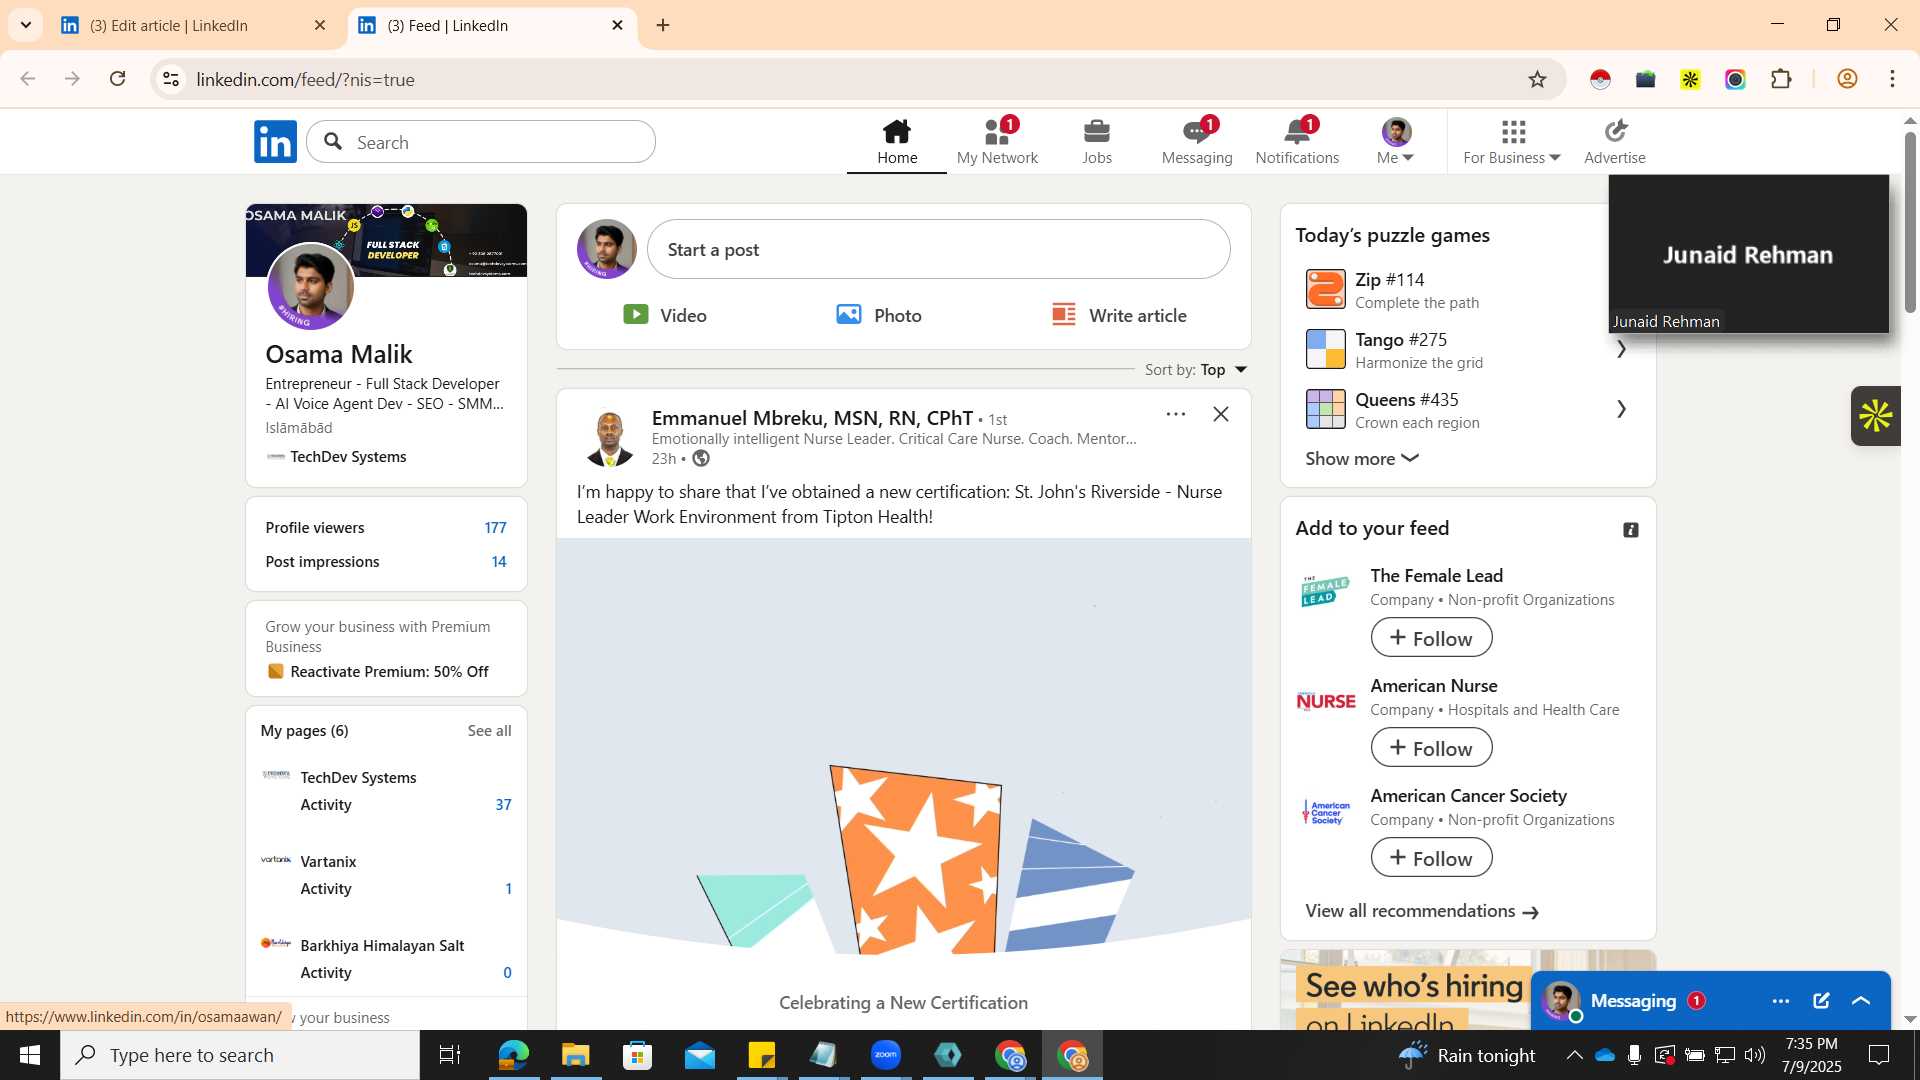Open Messaging in top navigation
1920x1080 pixels.
[x=1197, y=141]
